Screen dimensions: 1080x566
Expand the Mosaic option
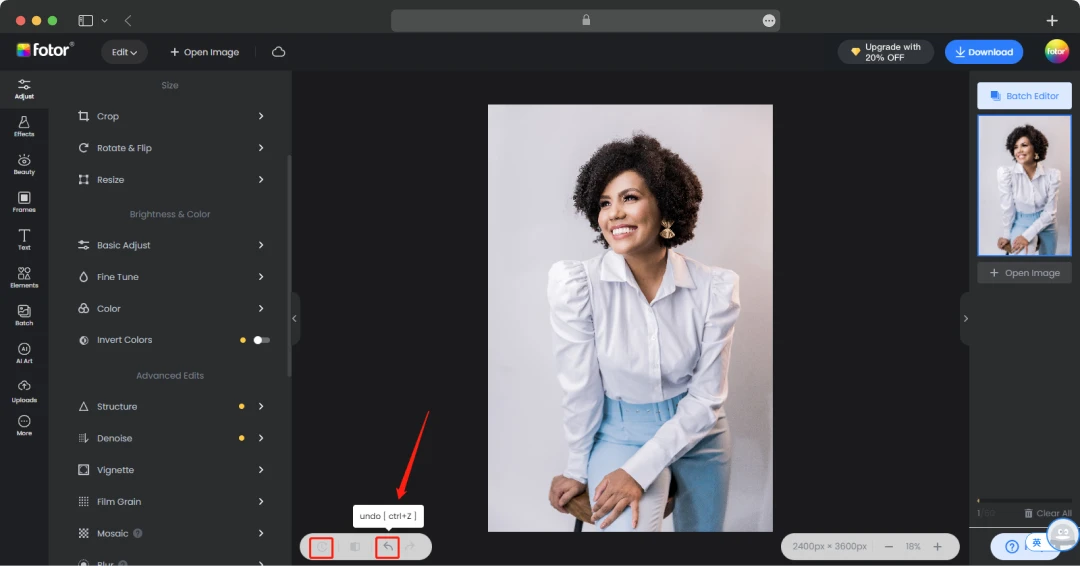pos(261,533)
